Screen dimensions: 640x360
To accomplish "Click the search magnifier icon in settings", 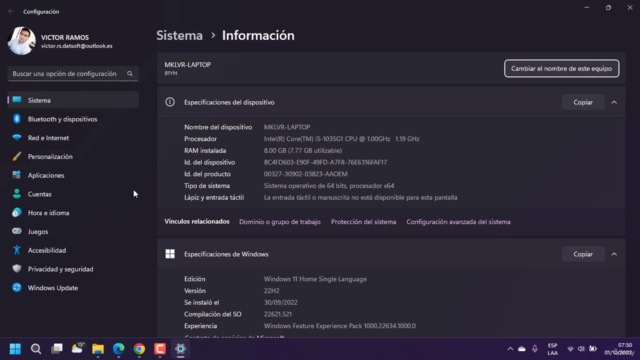I will point(130,73).
